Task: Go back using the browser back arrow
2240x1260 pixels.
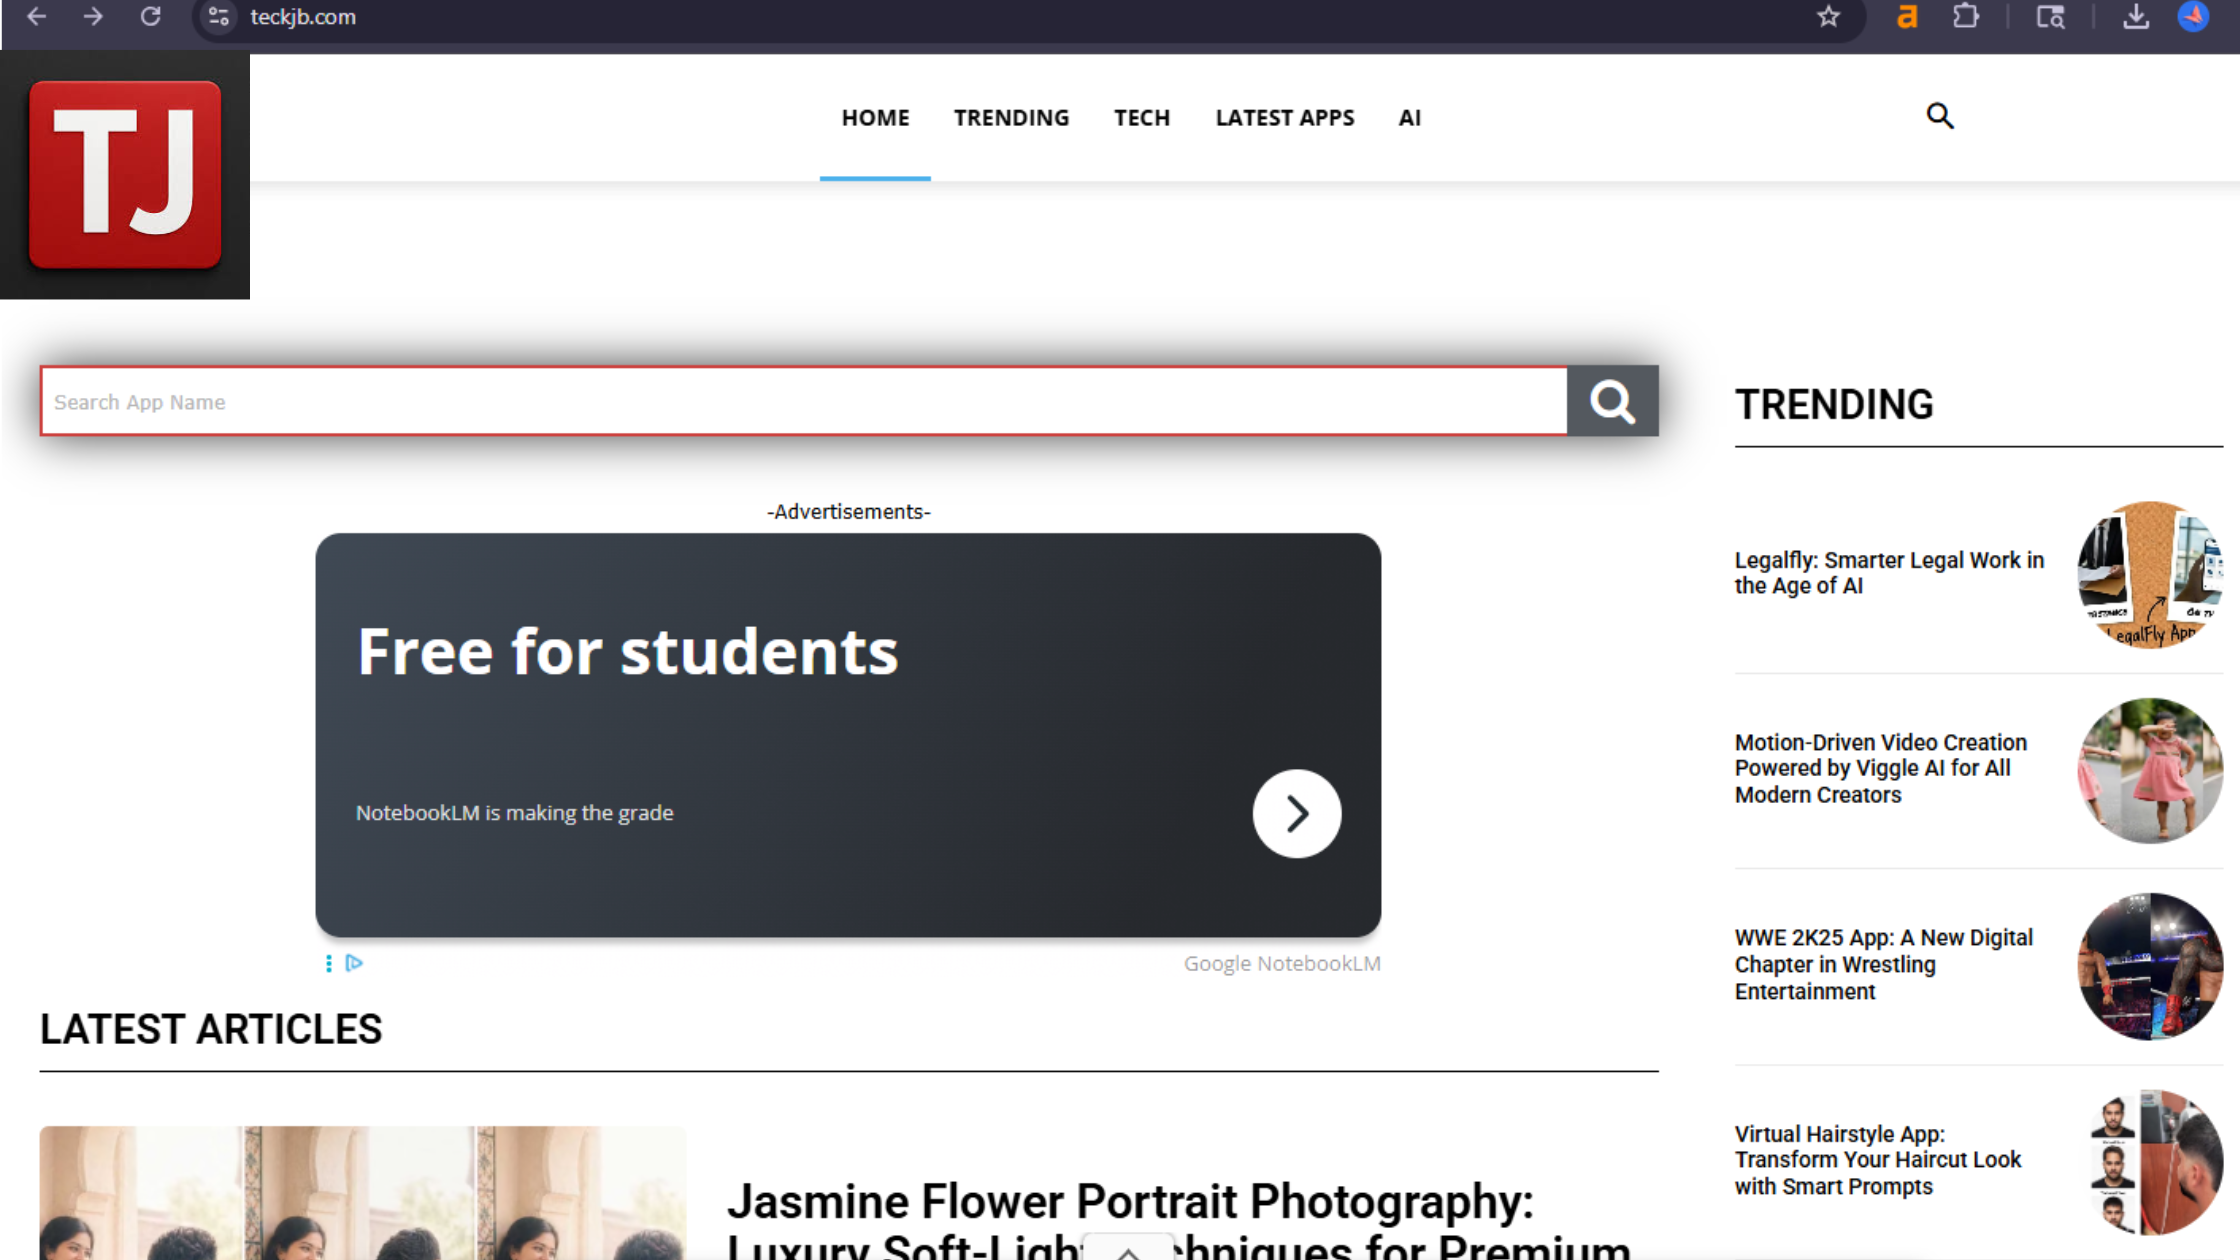Action: click(36, 17)
